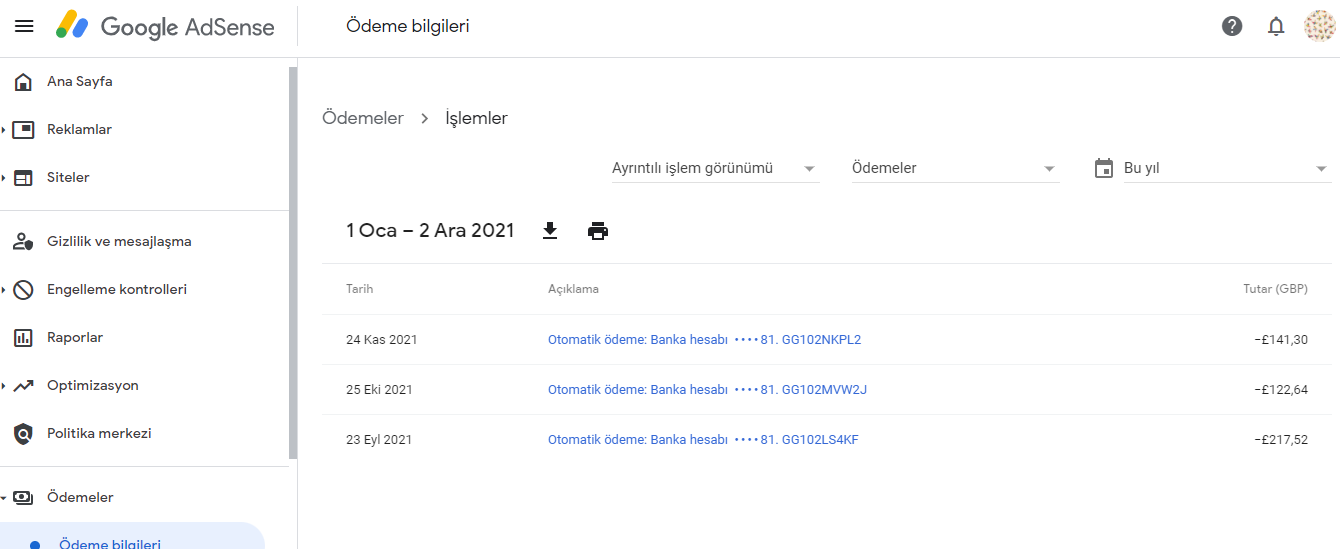The image size is (1340, 549).
Task: Open the Ayrıntılı işlem görünümü dropdown
Action: tap(715, 168)
